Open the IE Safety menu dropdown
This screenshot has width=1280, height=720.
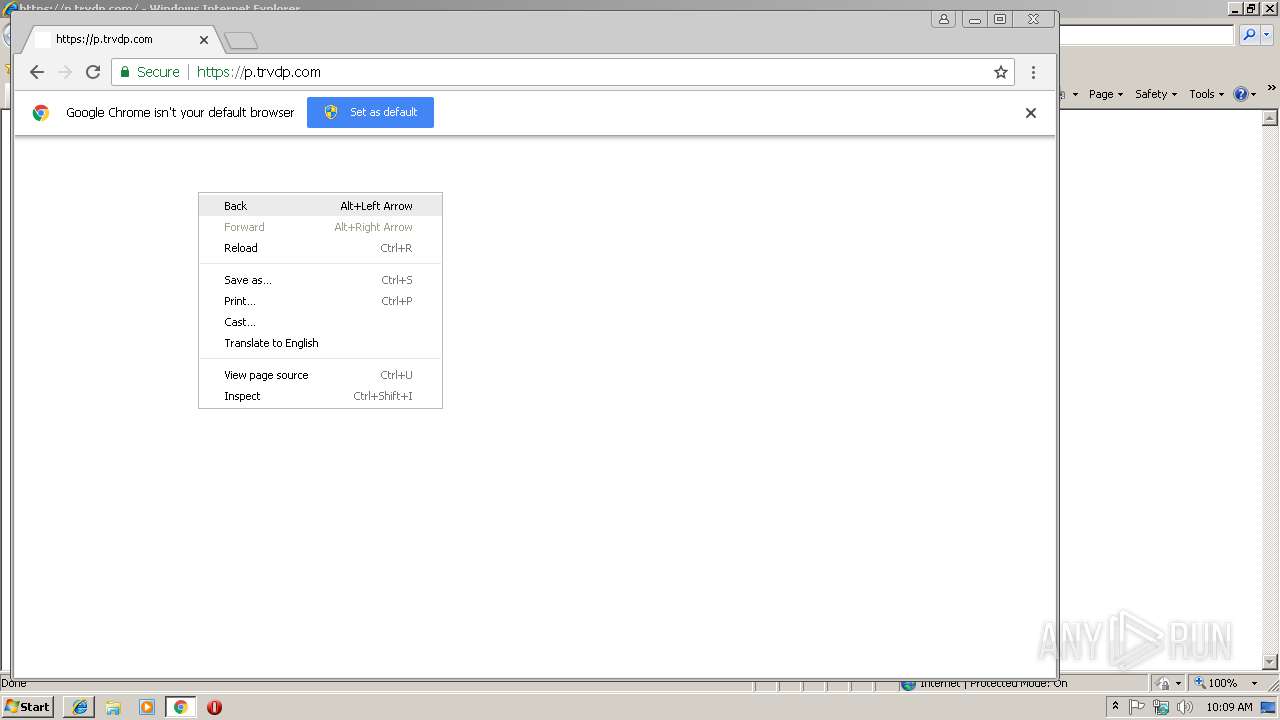tap(1156, 94)
